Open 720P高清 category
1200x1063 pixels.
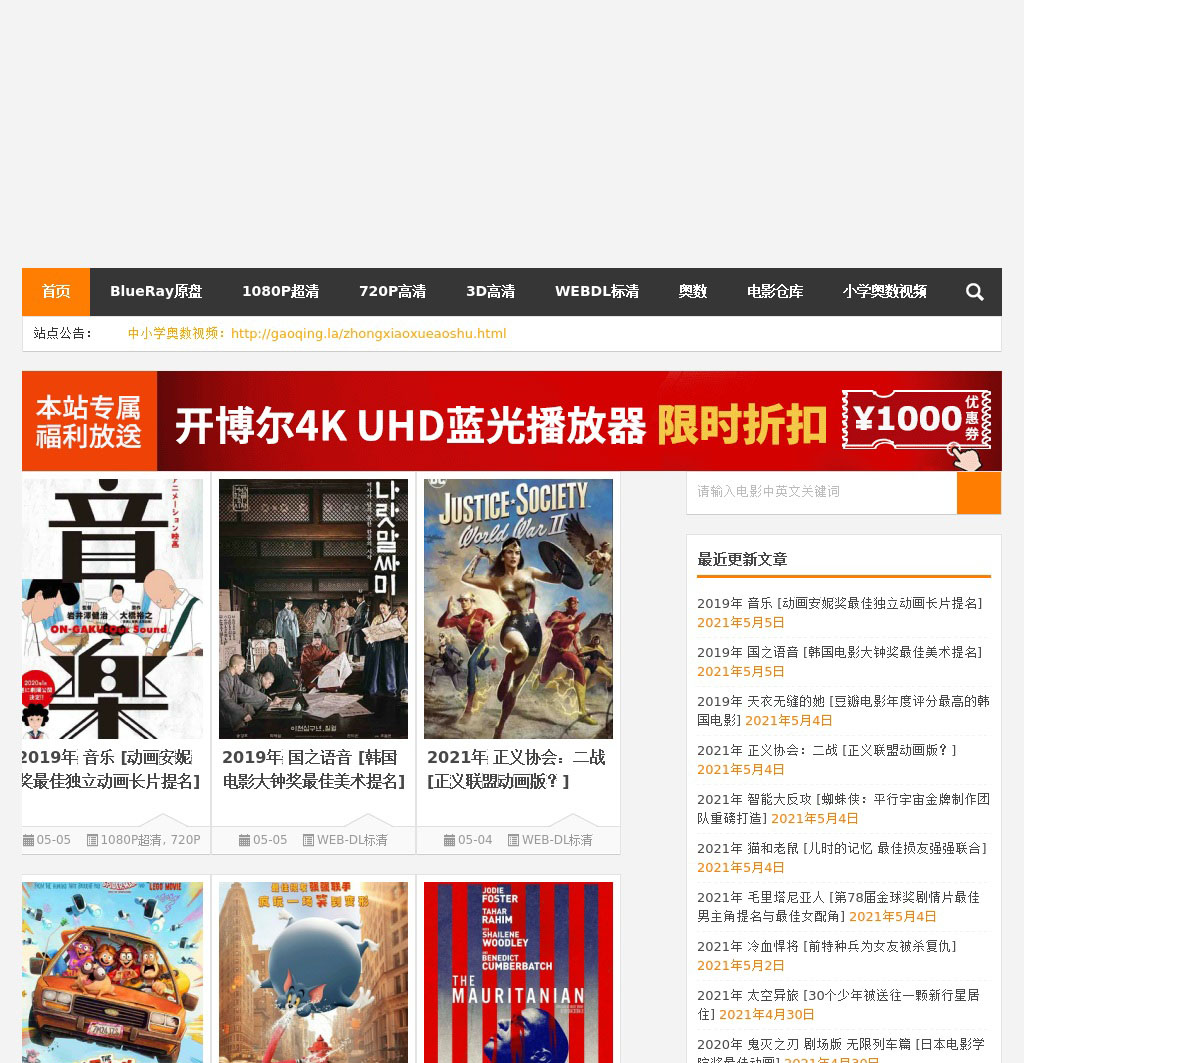tap(392, 292)
